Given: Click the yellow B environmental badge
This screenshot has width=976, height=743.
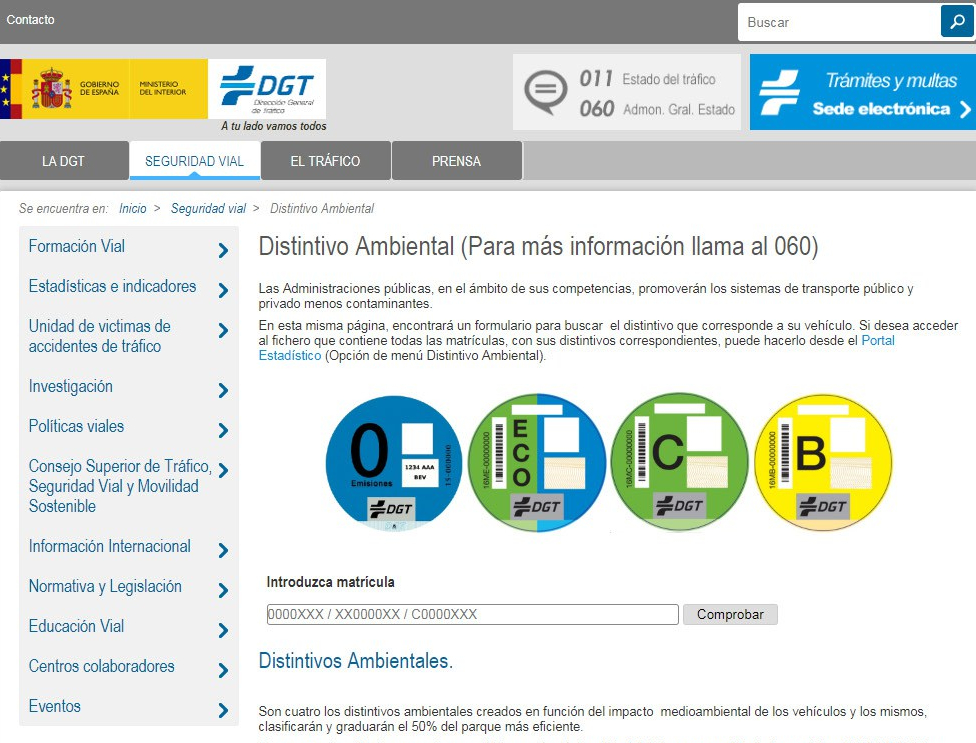Looking at the screenshot, I should pos(823,462).
